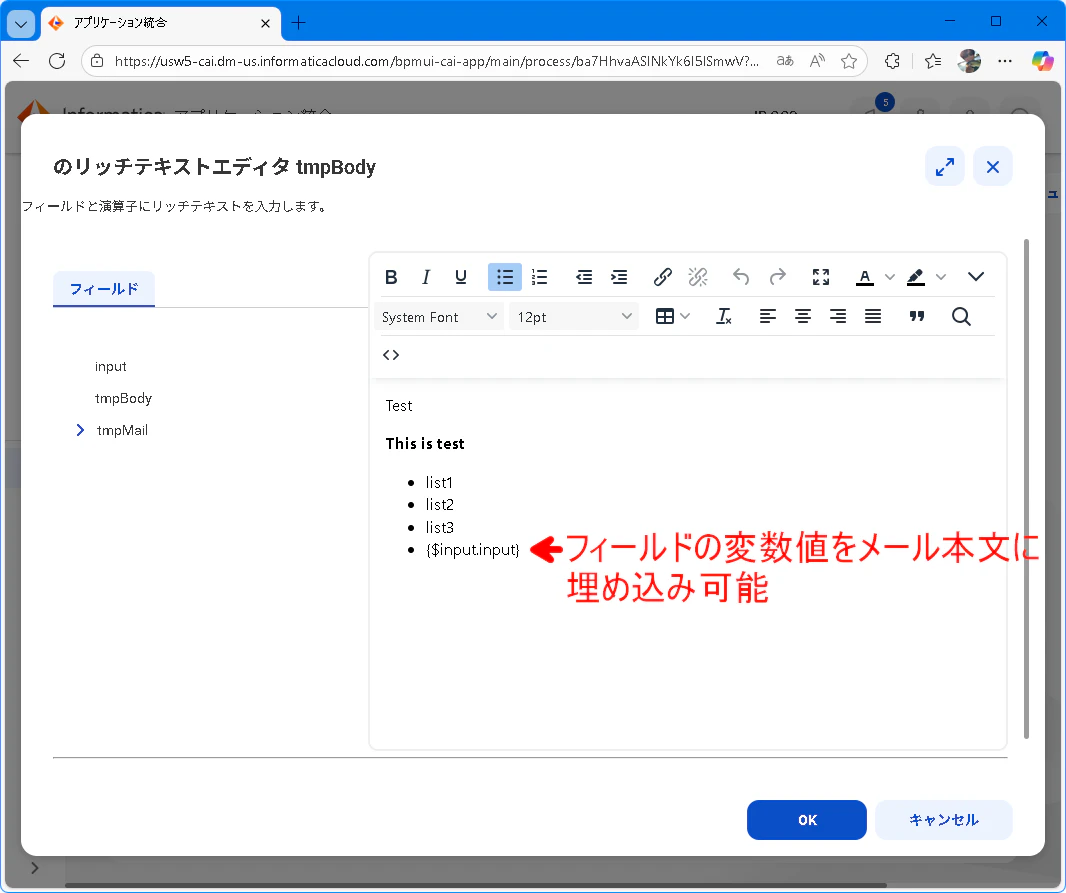Expand the tmpMail tree node
1066x893 pixels.
click(80, 430)
